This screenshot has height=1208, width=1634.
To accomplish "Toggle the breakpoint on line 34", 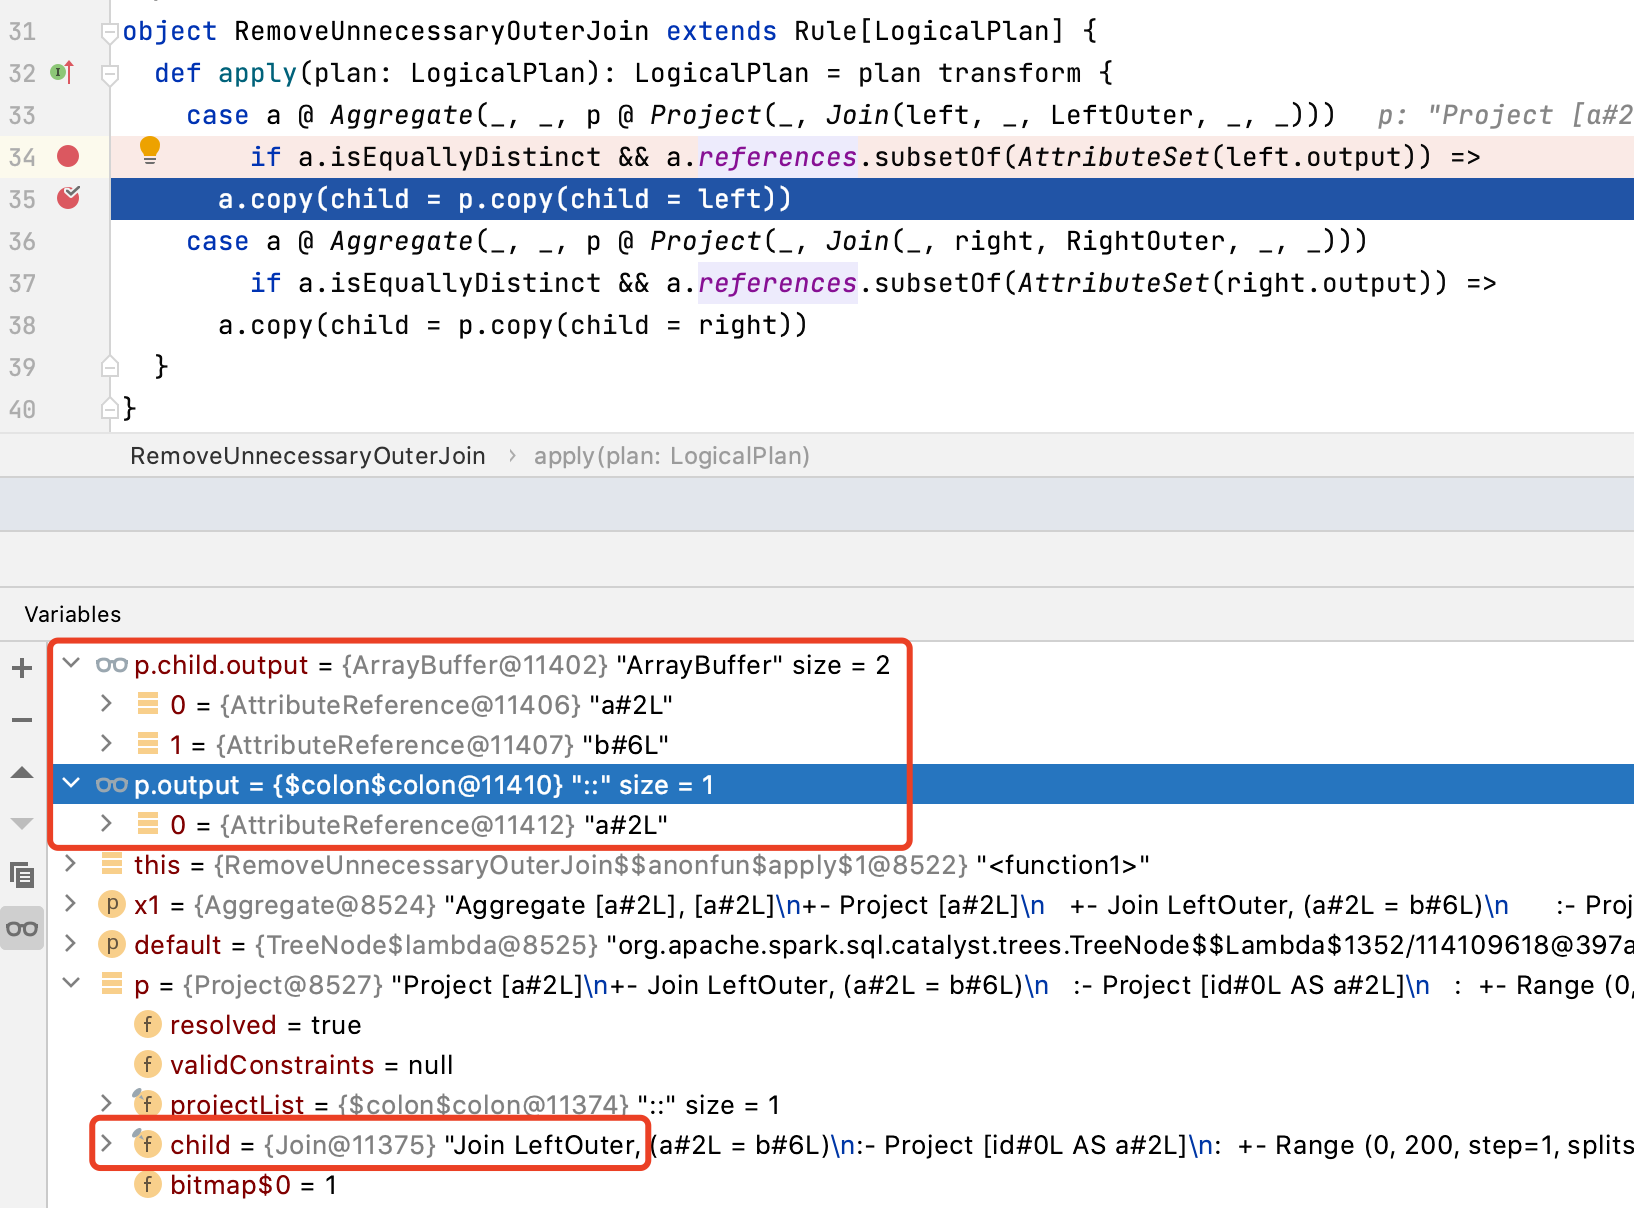I will coord(68,156).
